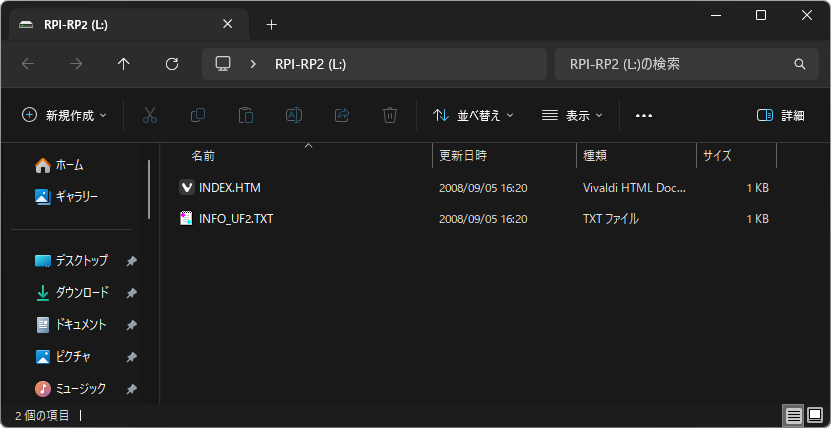The width and height of the screenshot is (831, 428).
Task: Focus the RPI-RP2 (L:) search box
Action: pos(687,64)
